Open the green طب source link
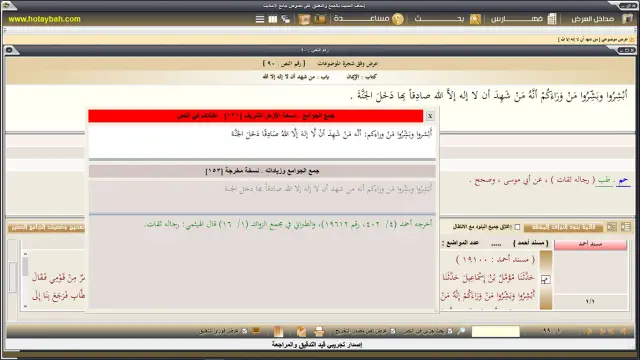The width and height of the screenshot is (640, 360). pyautogui.click(x=604, y=180)
